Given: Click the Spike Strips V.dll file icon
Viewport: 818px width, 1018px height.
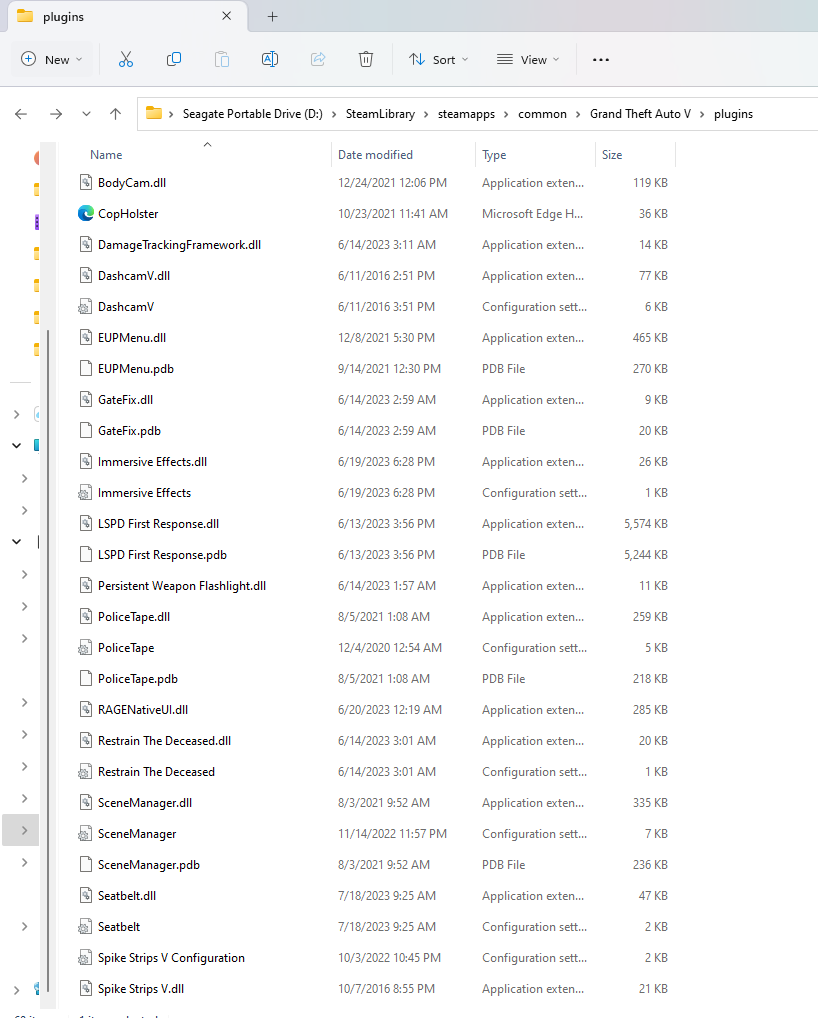Looking at the screenshot, I should tap(86, 989).
